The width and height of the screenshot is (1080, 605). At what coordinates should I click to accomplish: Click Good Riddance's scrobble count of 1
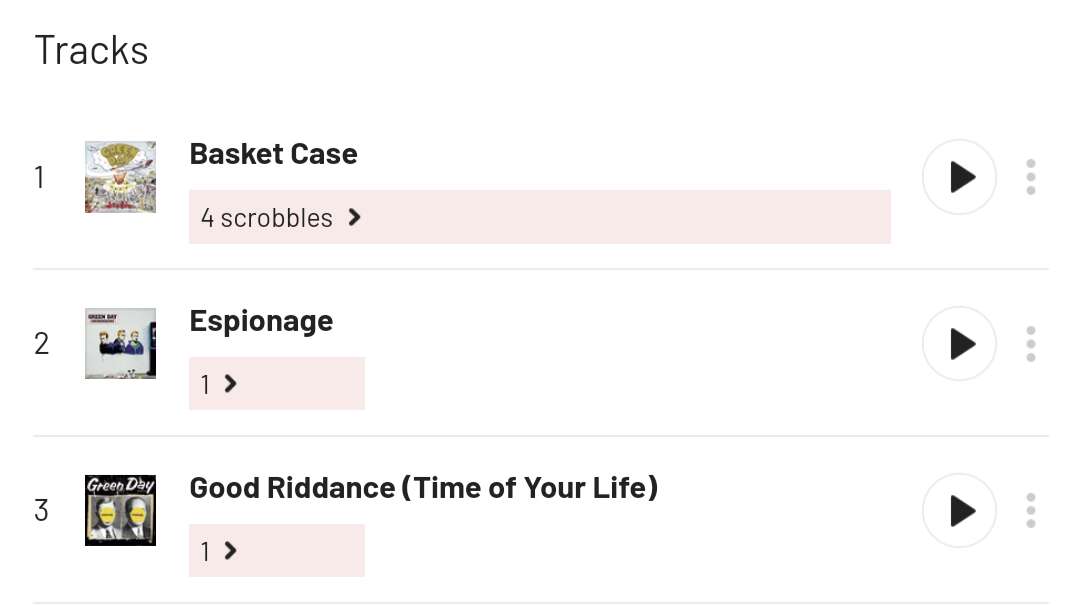[x=206, y=551]
